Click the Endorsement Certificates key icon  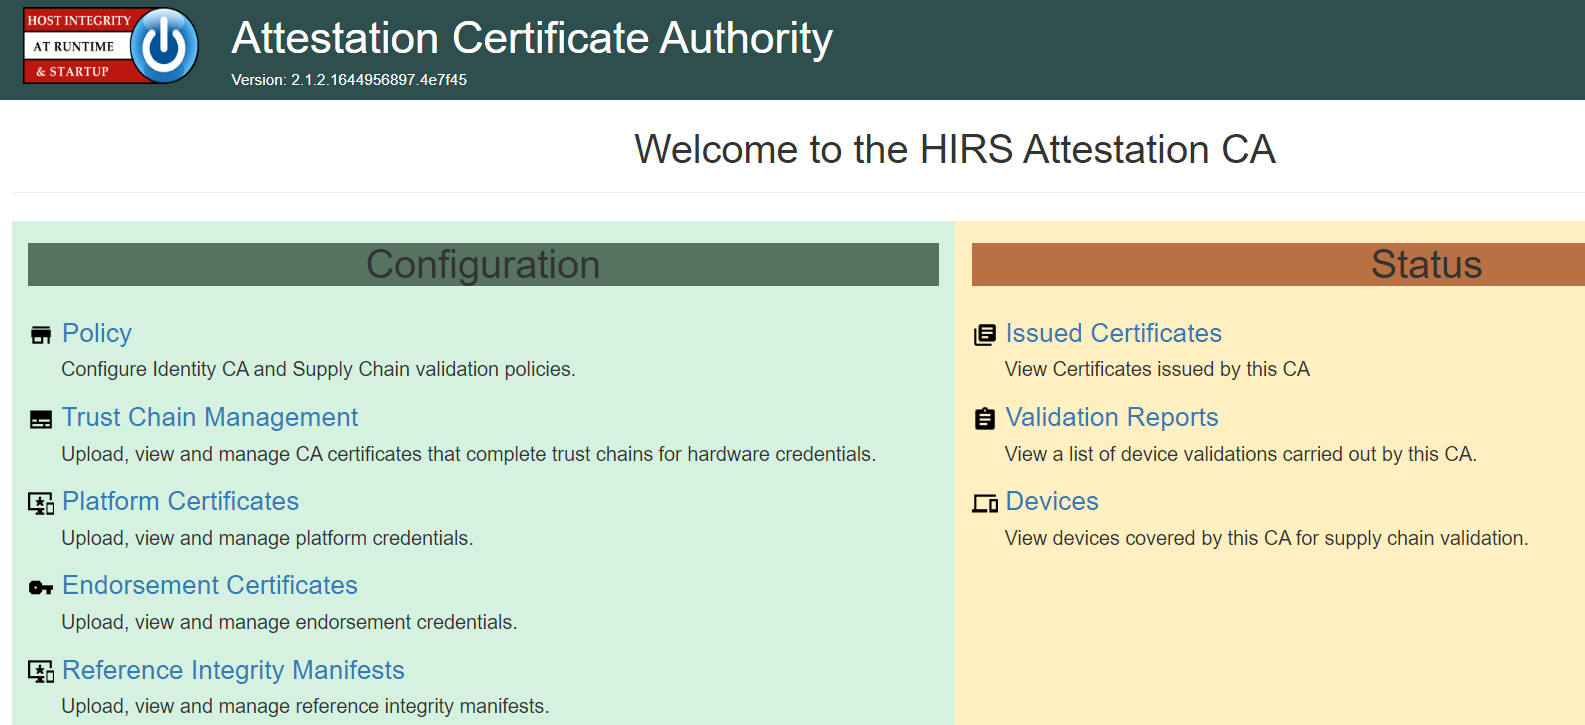point(41,587)
